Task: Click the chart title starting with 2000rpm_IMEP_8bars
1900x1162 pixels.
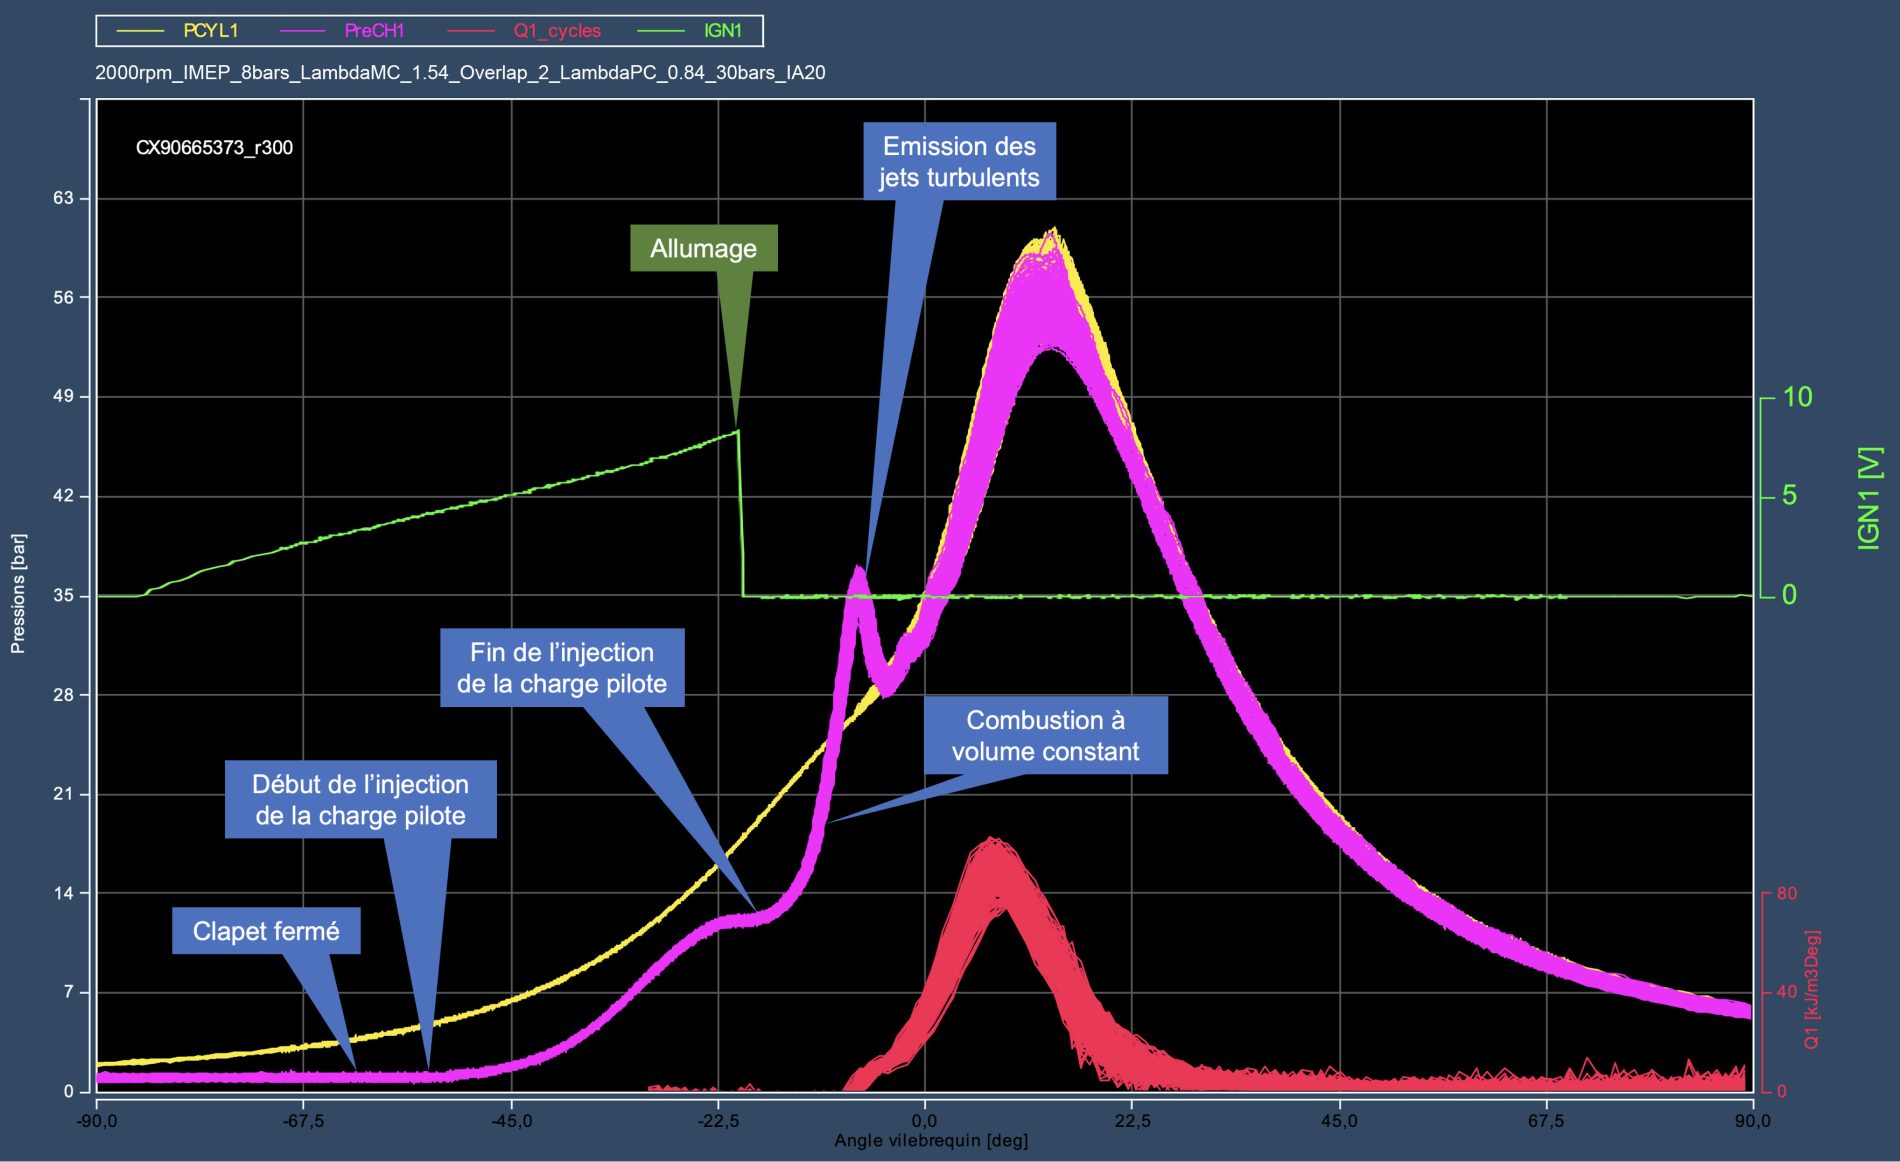Action: click(460, 73)
